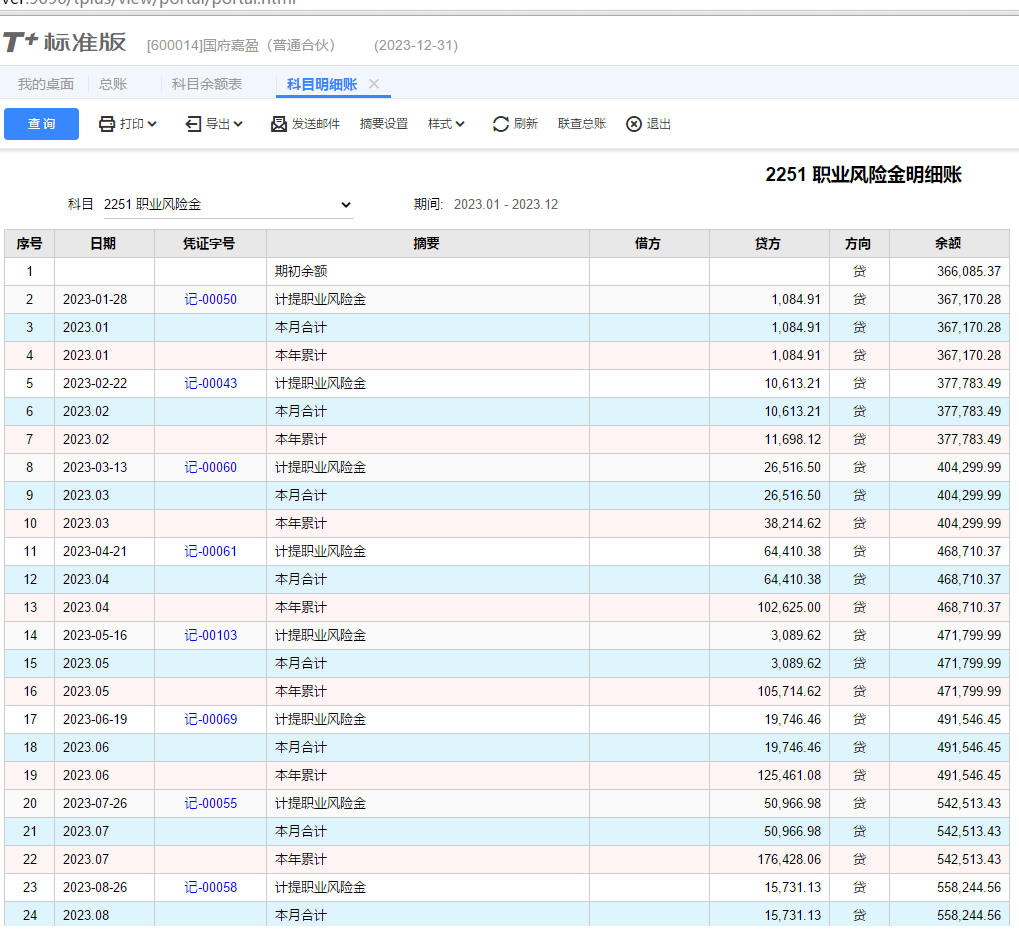Go to 我的桌面 tab
The height and width of the screenshot is (930, 1019).
(46, 84)
